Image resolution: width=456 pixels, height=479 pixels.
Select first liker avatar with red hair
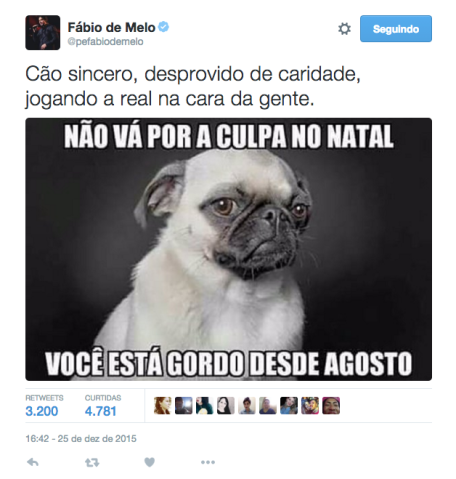162,406
